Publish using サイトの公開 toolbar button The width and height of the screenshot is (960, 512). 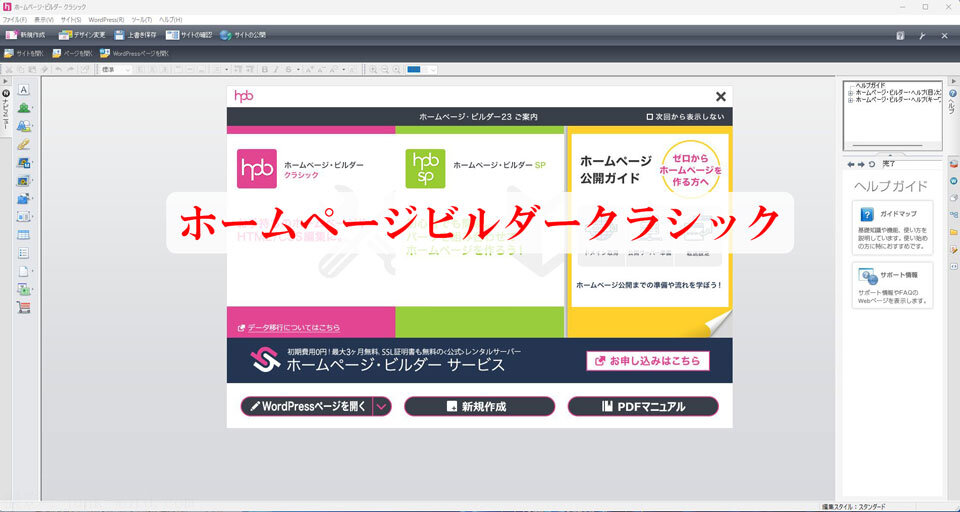243,36
